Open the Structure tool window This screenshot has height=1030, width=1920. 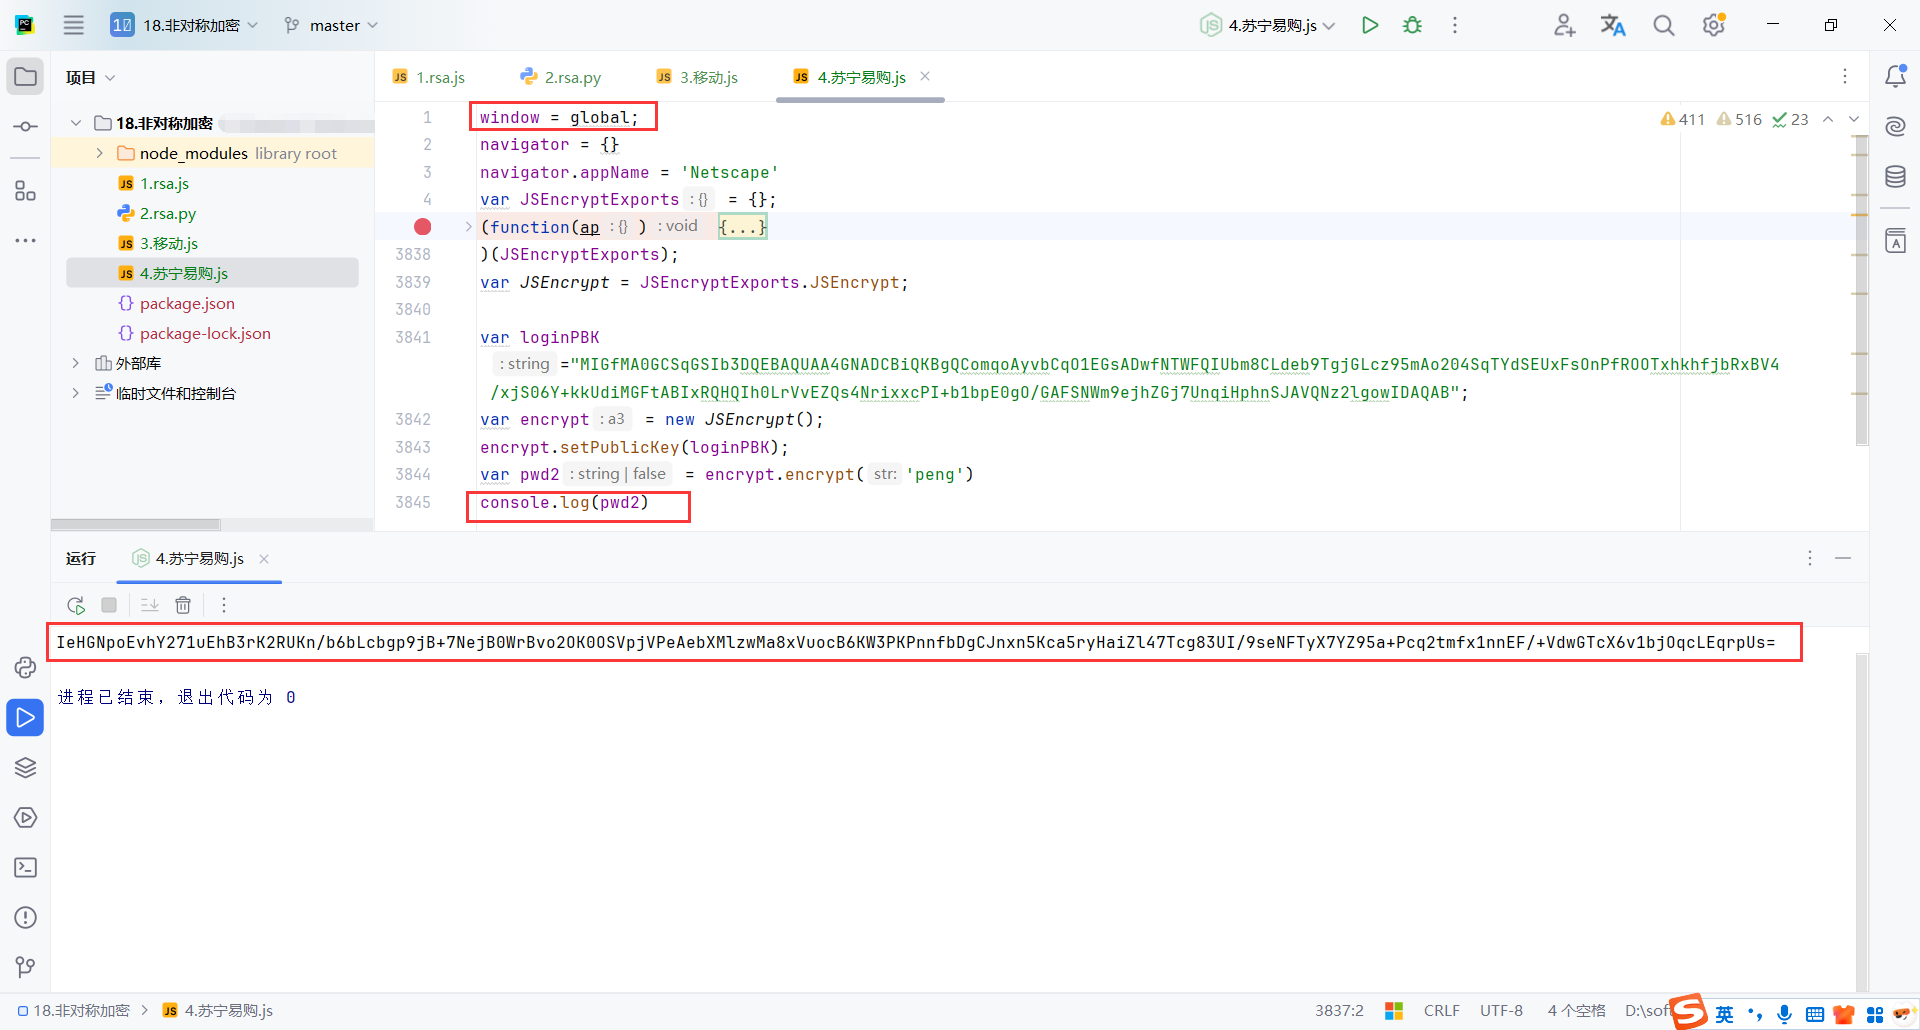coord(25,191)
